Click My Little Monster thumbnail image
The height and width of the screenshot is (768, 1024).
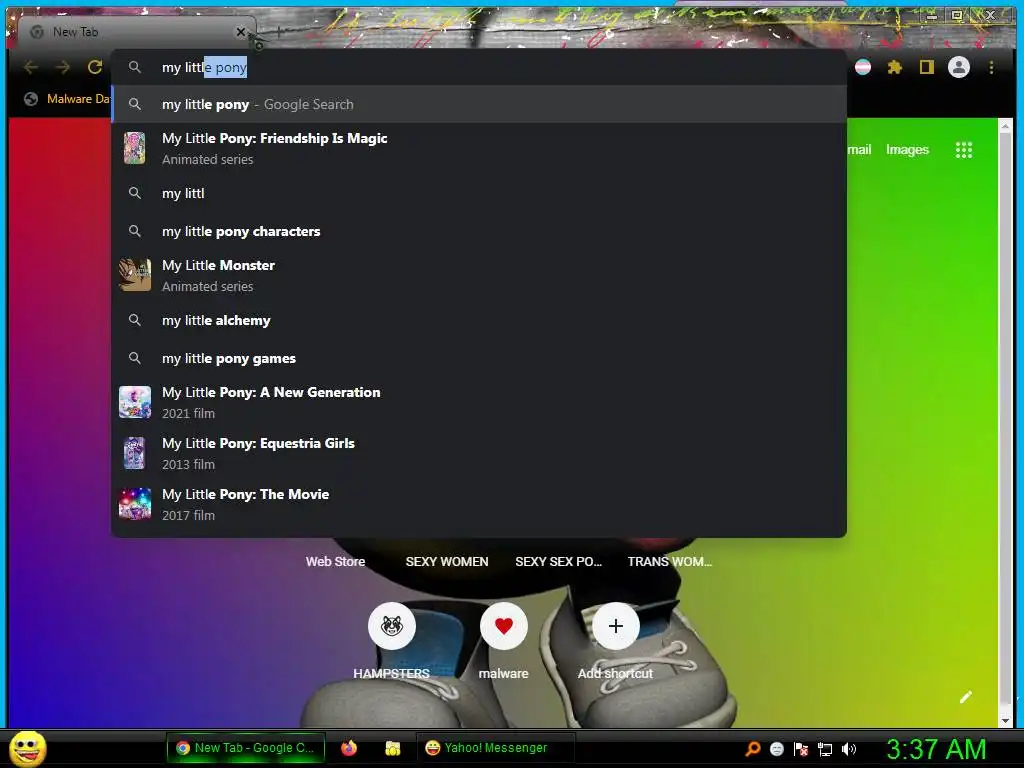[x=135, y=274]
